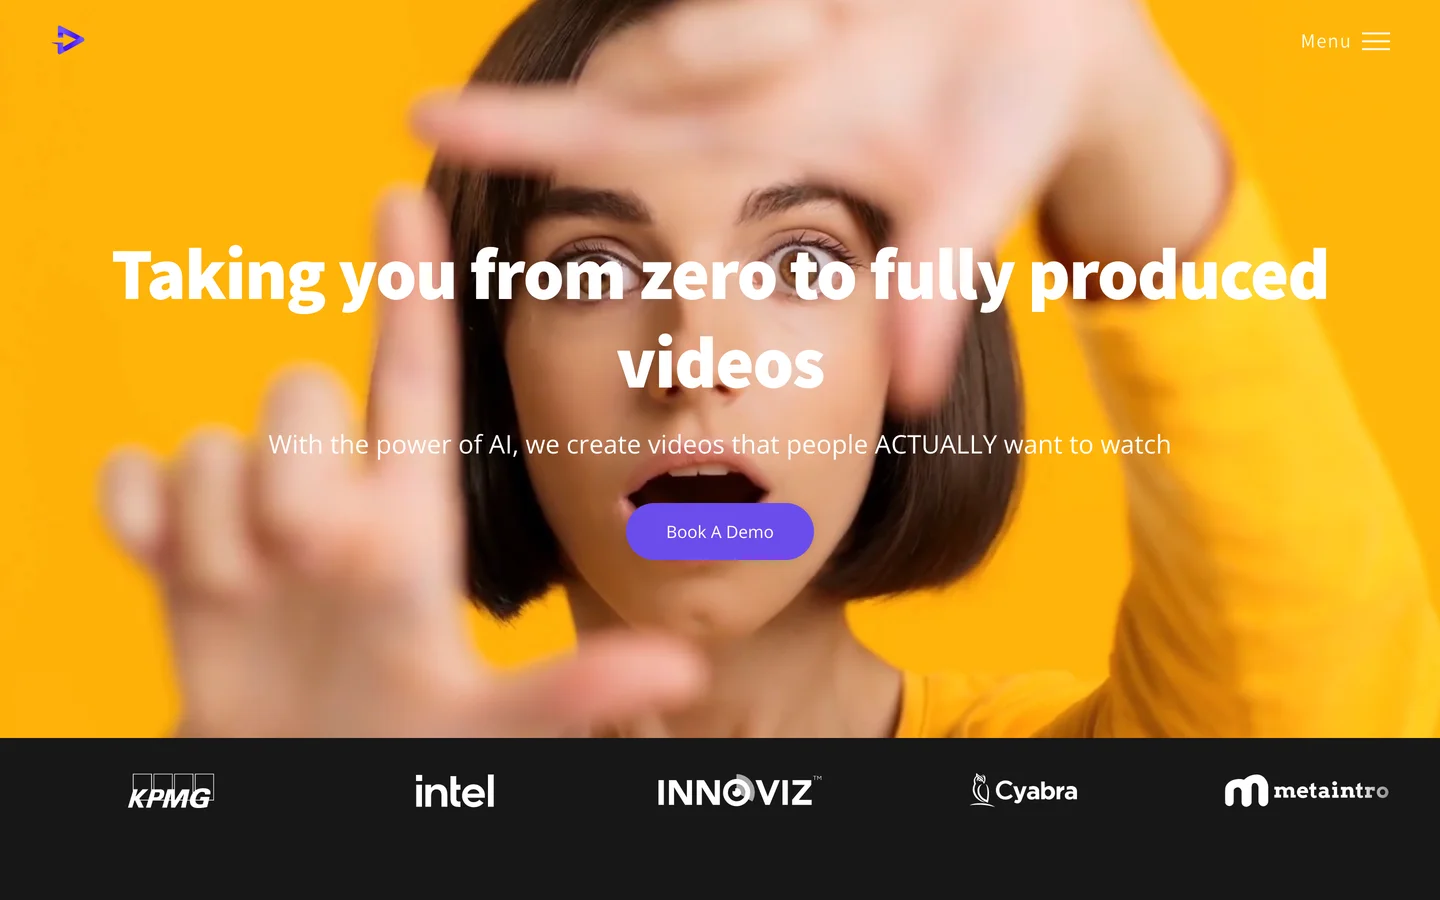Image resolution: width=1440 pixels, height=900 pixels.
Task: Click the metaintro wordmark text
Action: [1331, 791]
